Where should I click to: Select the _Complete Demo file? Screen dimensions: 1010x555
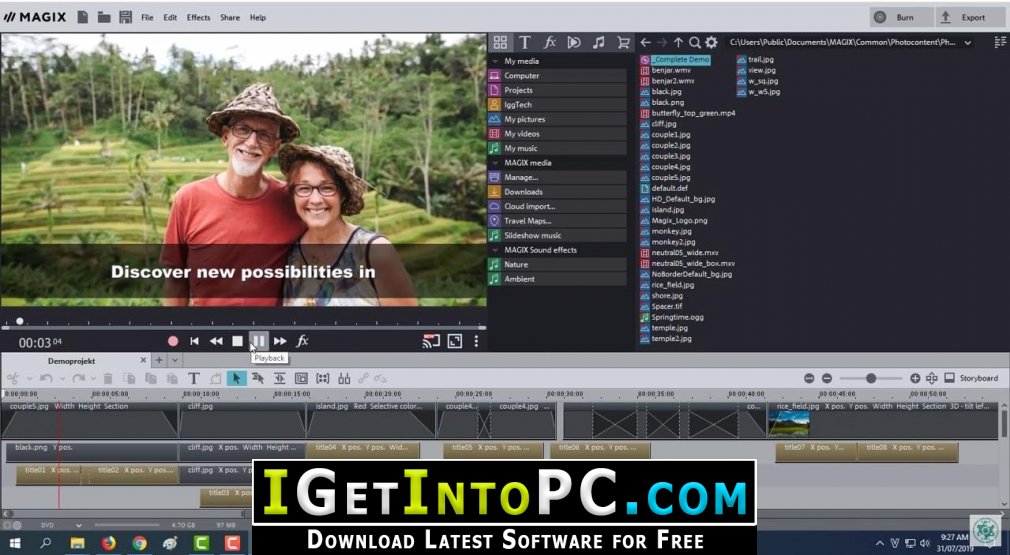675,59
